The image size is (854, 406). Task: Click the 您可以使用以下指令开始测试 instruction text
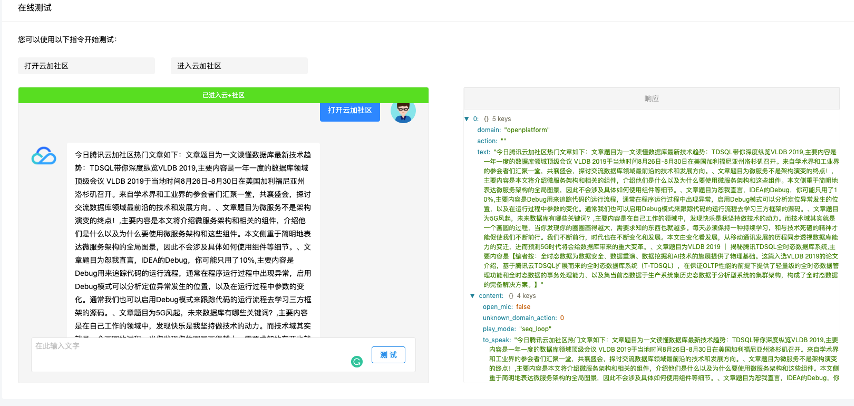(67, 40)
